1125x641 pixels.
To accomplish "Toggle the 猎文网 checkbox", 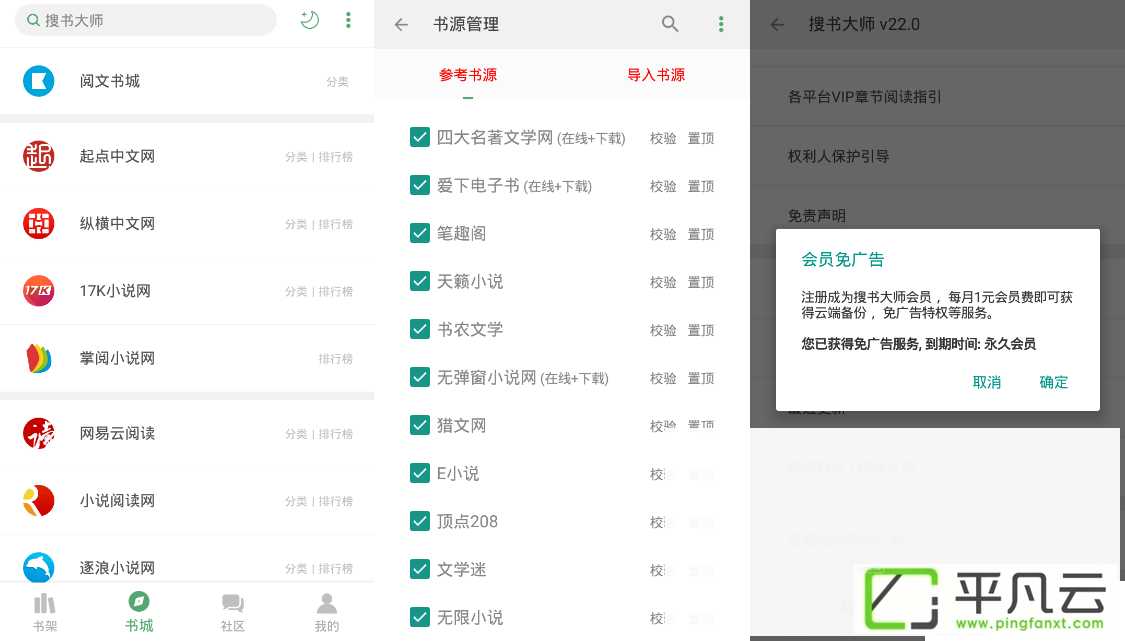I will 420,425.
